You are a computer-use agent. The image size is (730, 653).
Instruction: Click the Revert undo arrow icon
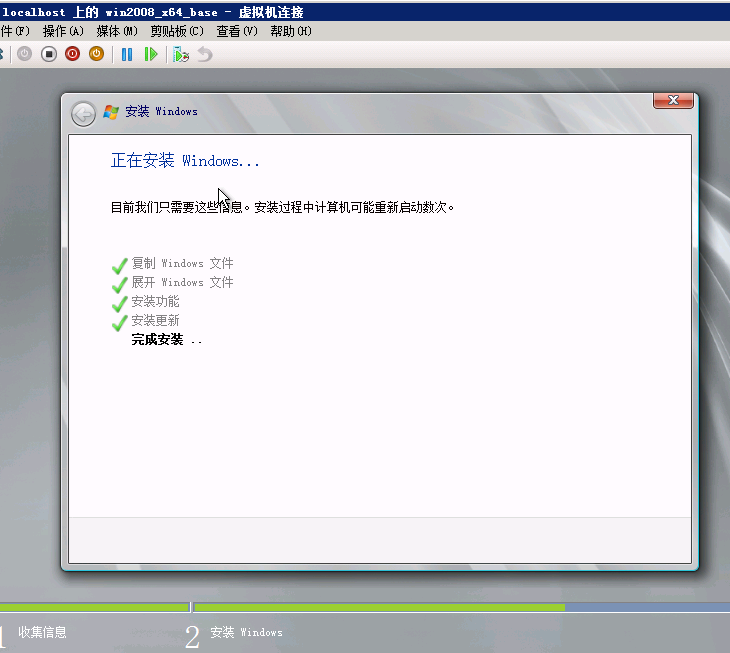click(205, 54)
